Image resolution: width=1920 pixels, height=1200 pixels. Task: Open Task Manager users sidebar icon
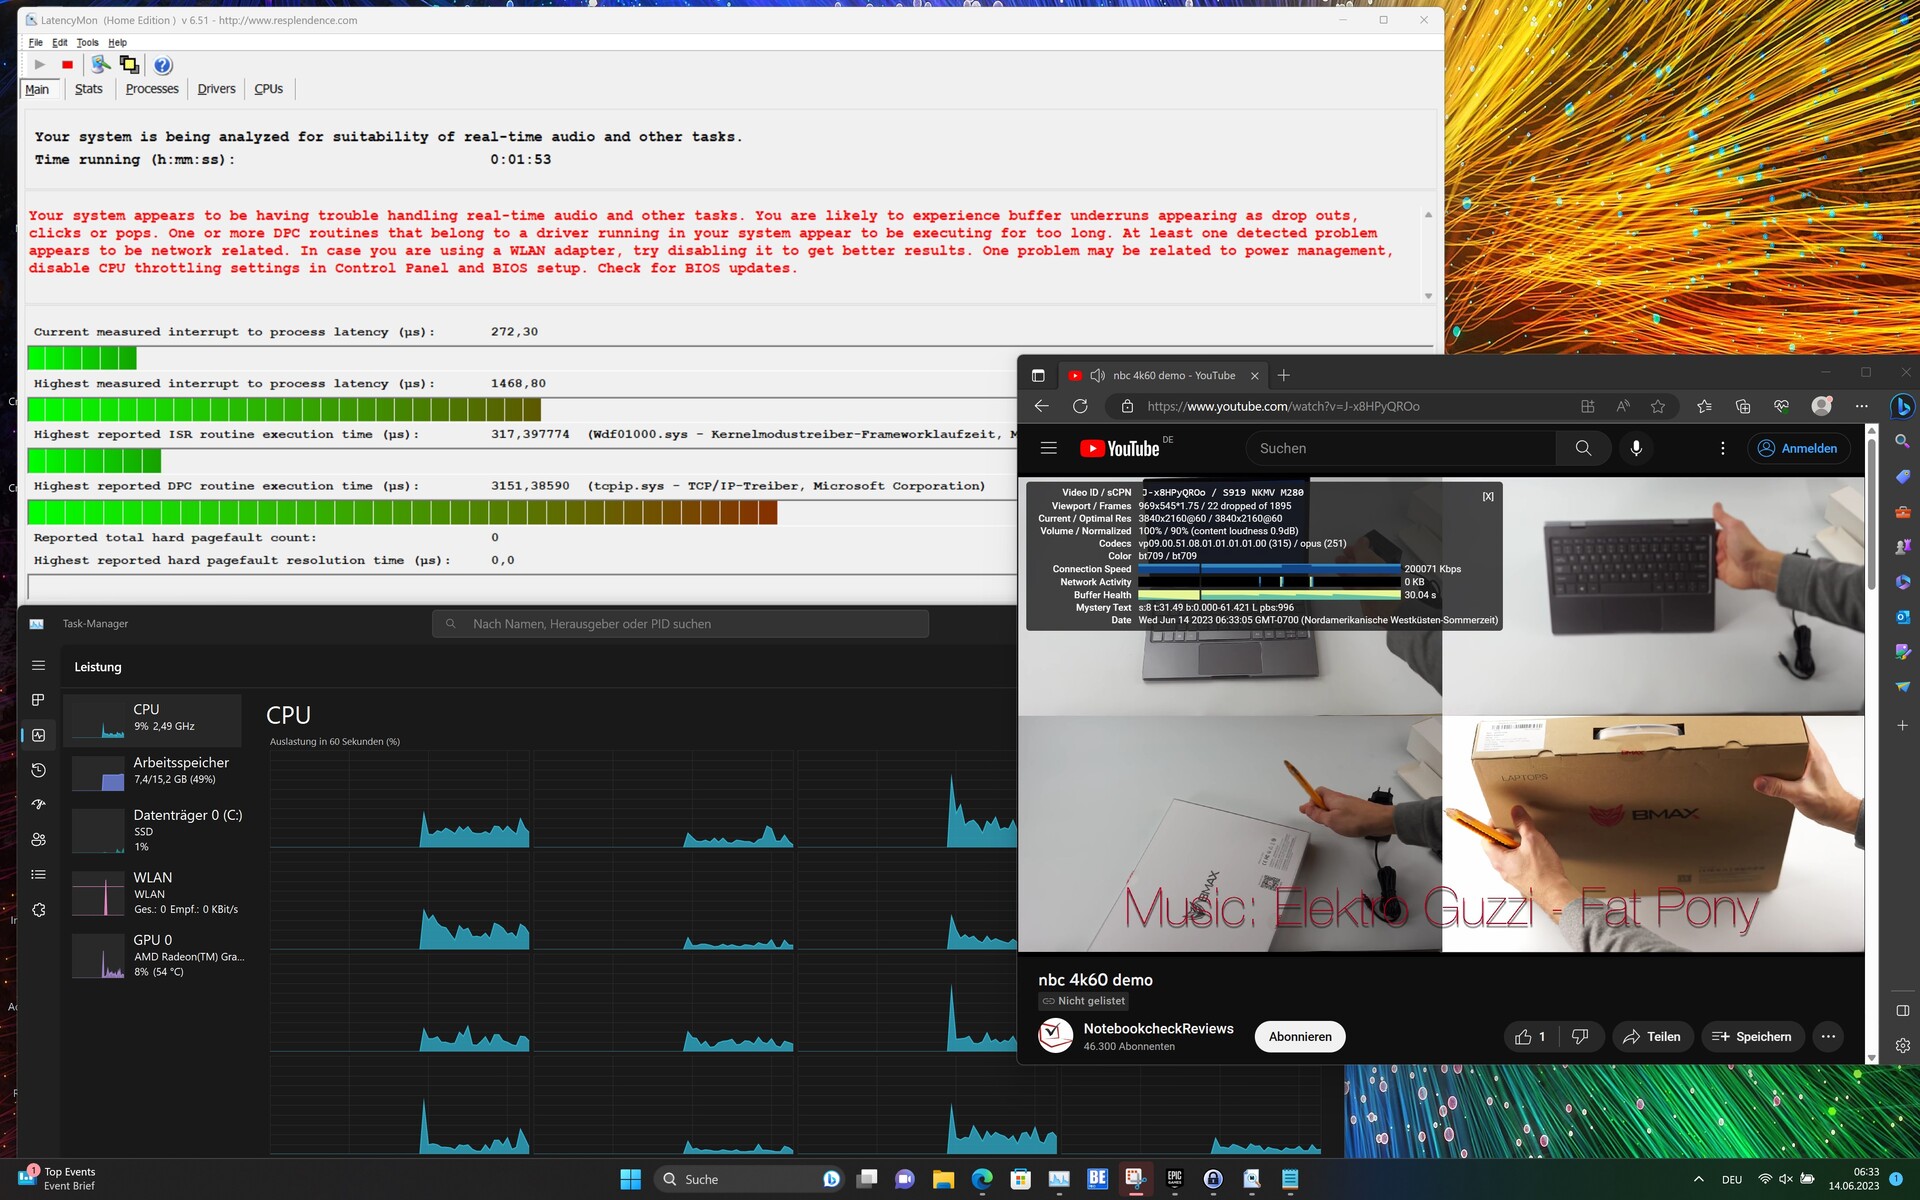[38, 840]
